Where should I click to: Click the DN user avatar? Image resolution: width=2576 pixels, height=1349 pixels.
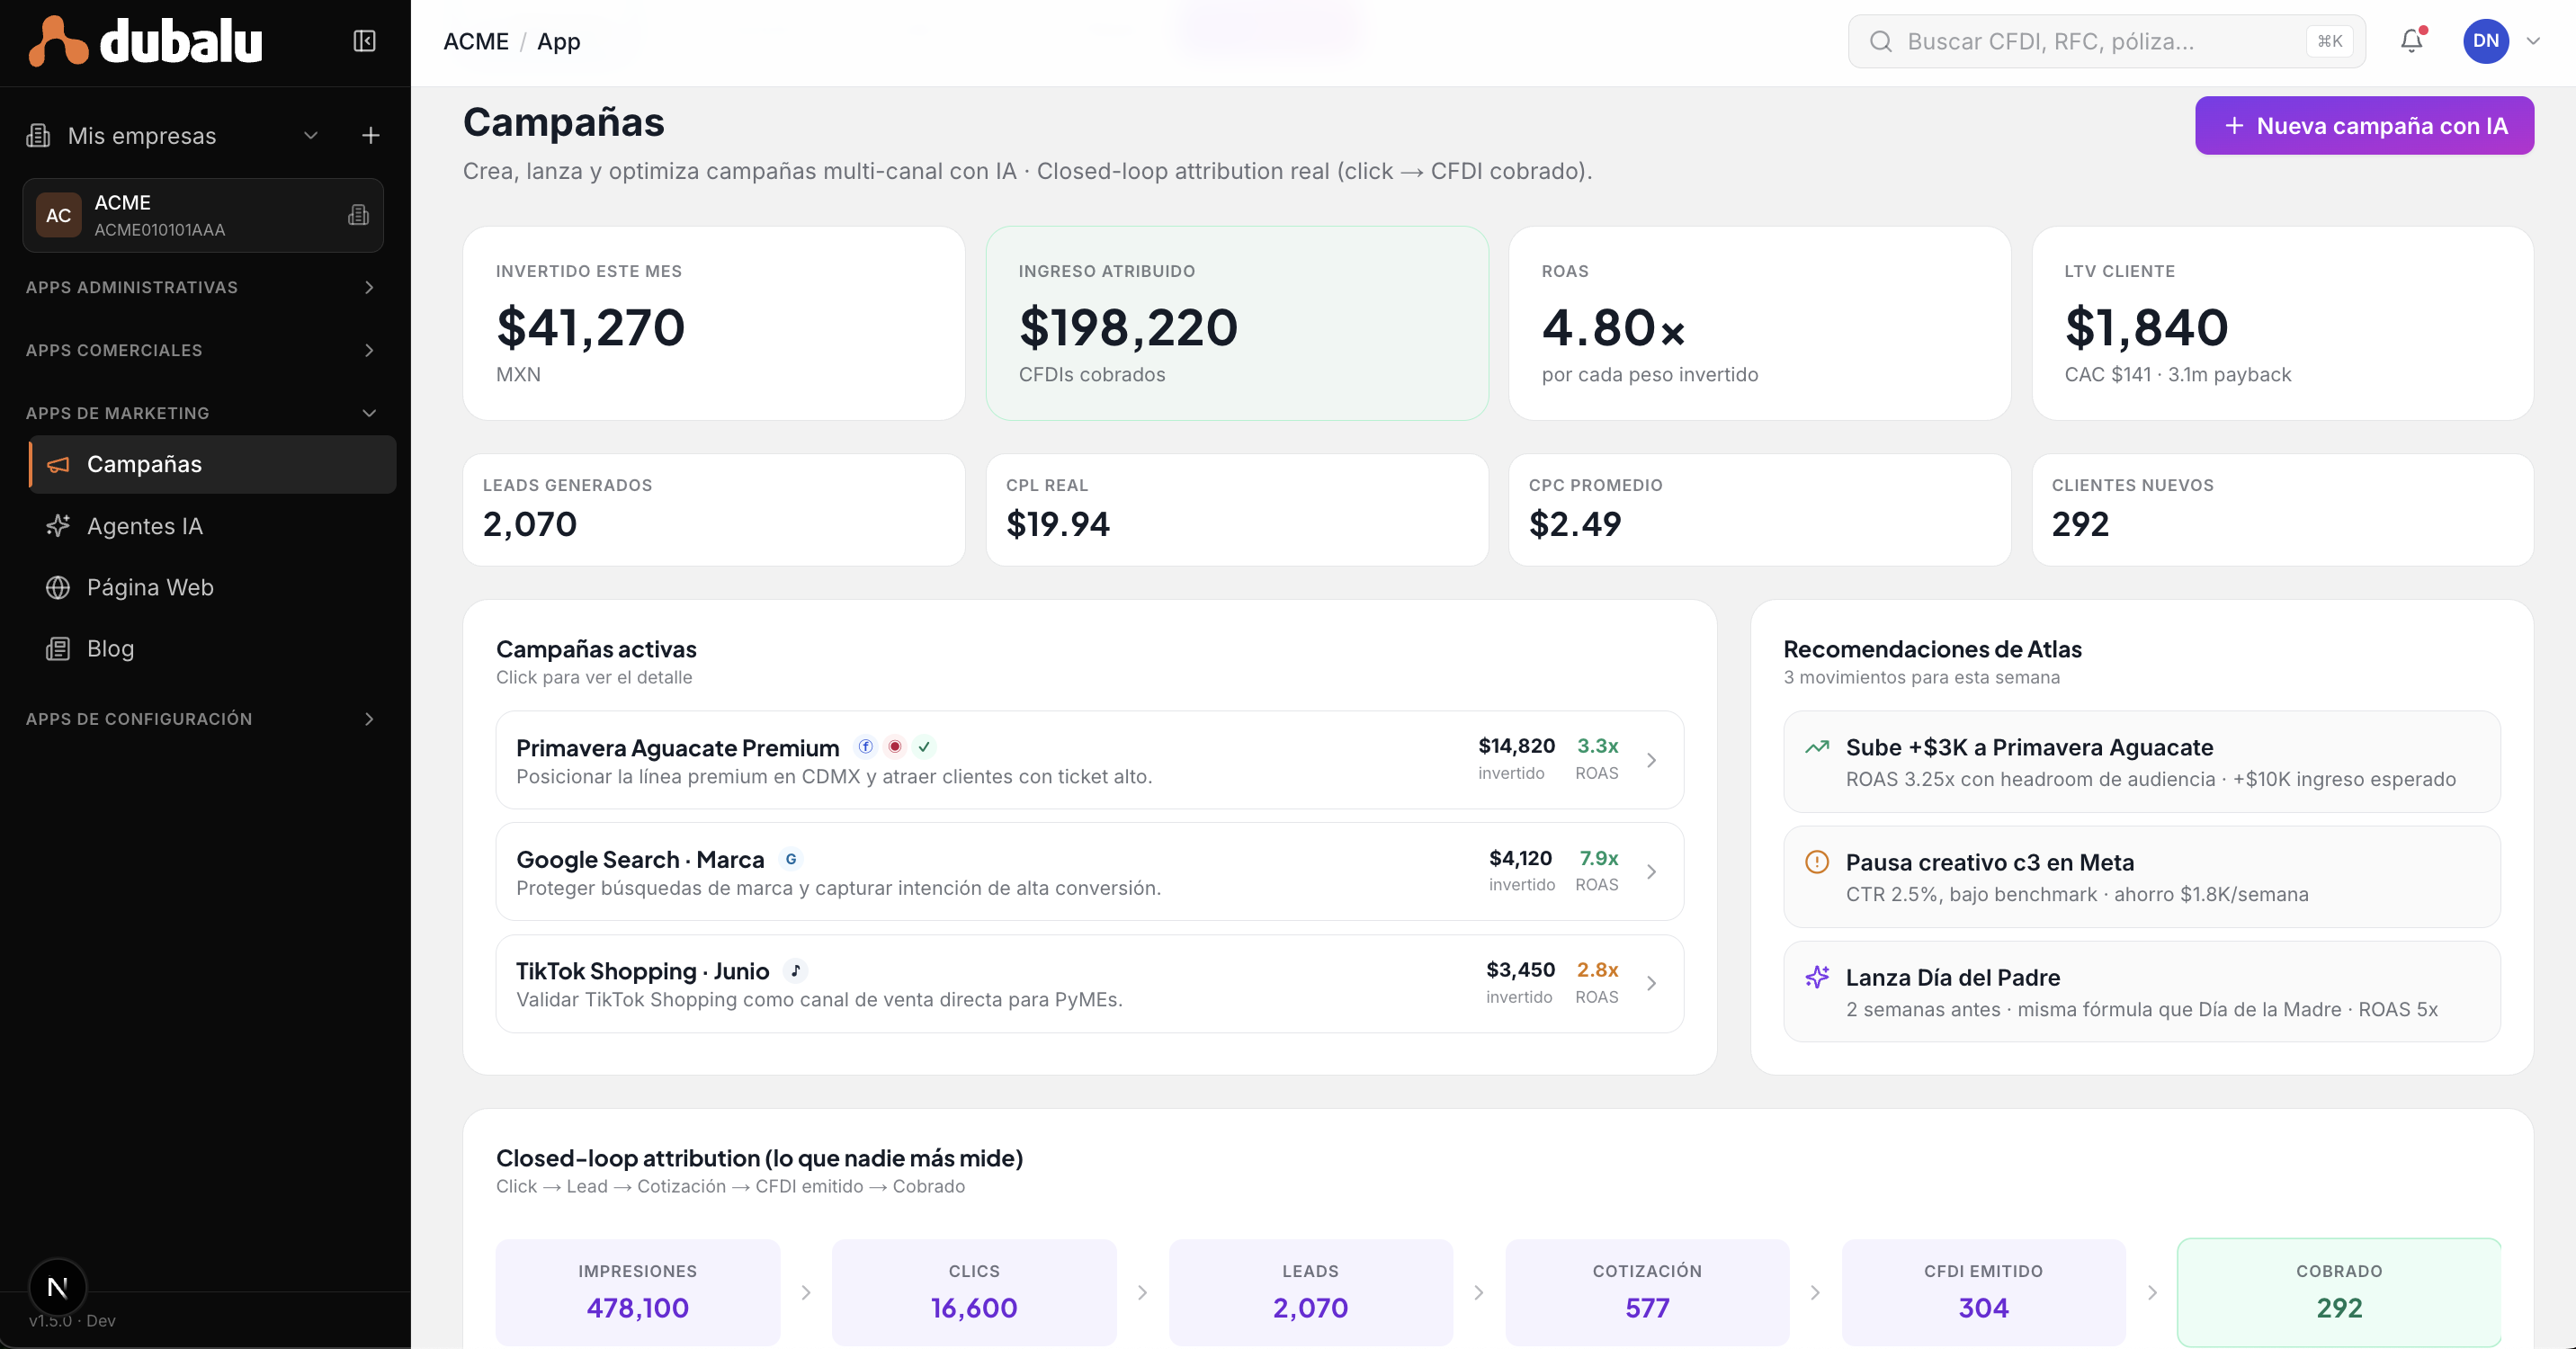(2486, 41)
